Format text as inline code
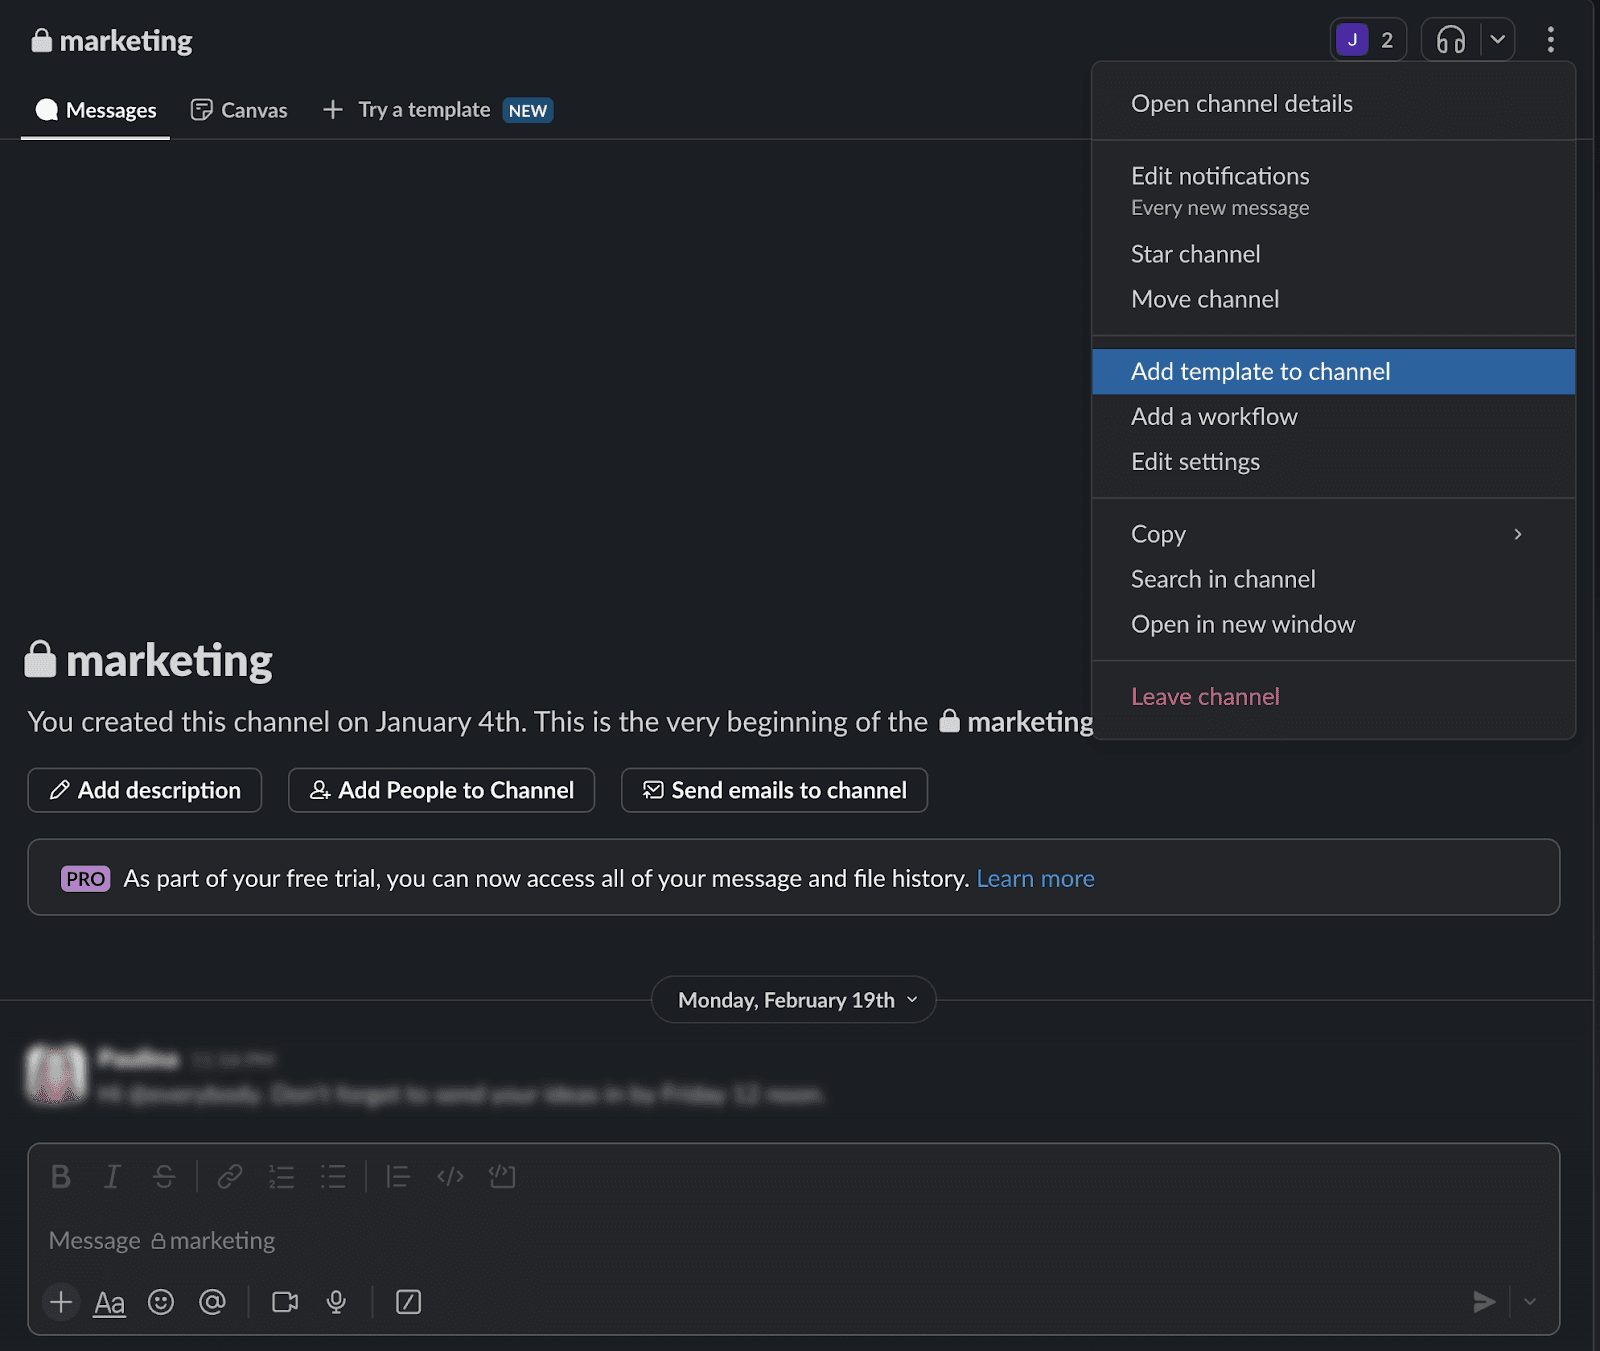The height and width of the screenshot is (1351, 1600). 450,1176
